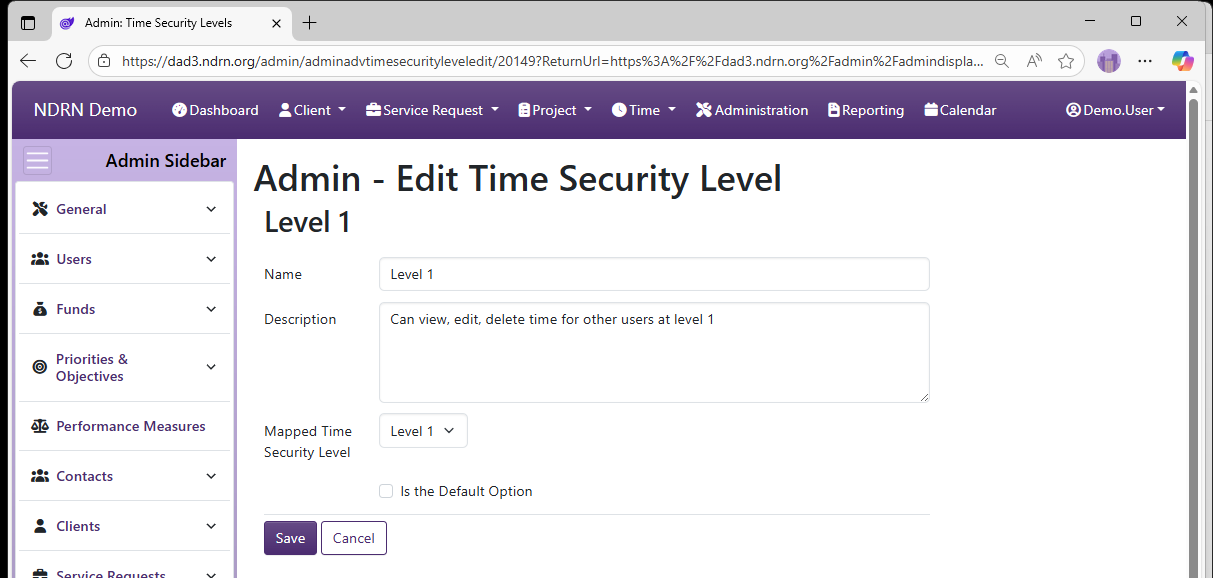Viewport: 1213px width, 578px height.
Task: Open the tab actions menu icon
Action: coord(28,22)
